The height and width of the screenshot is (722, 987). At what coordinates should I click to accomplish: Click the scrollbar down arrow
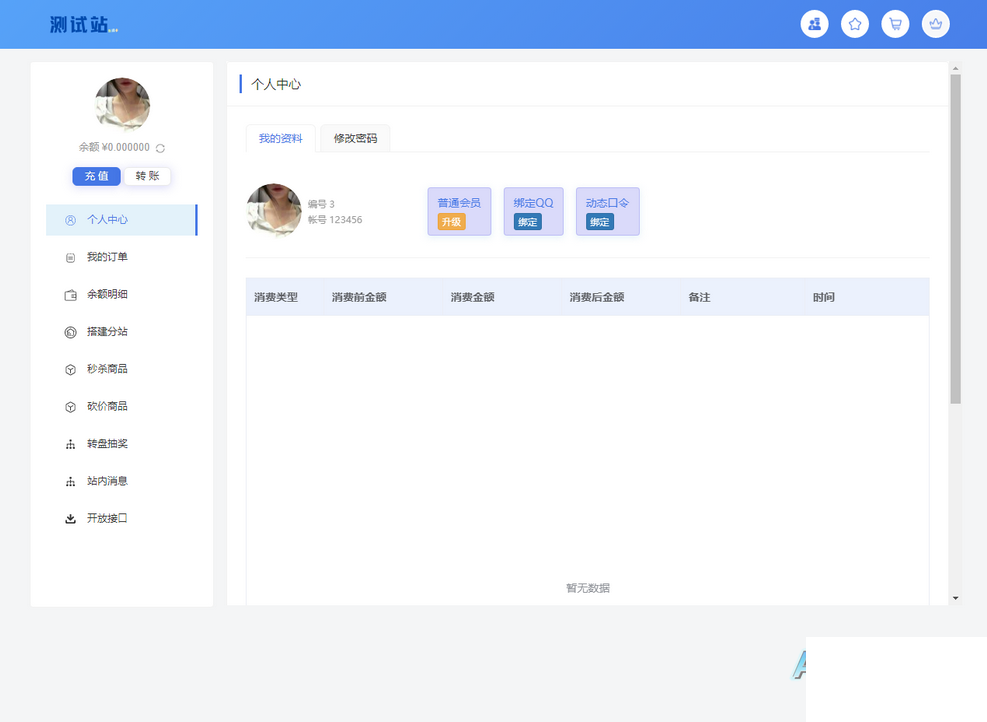coord(955,598)
